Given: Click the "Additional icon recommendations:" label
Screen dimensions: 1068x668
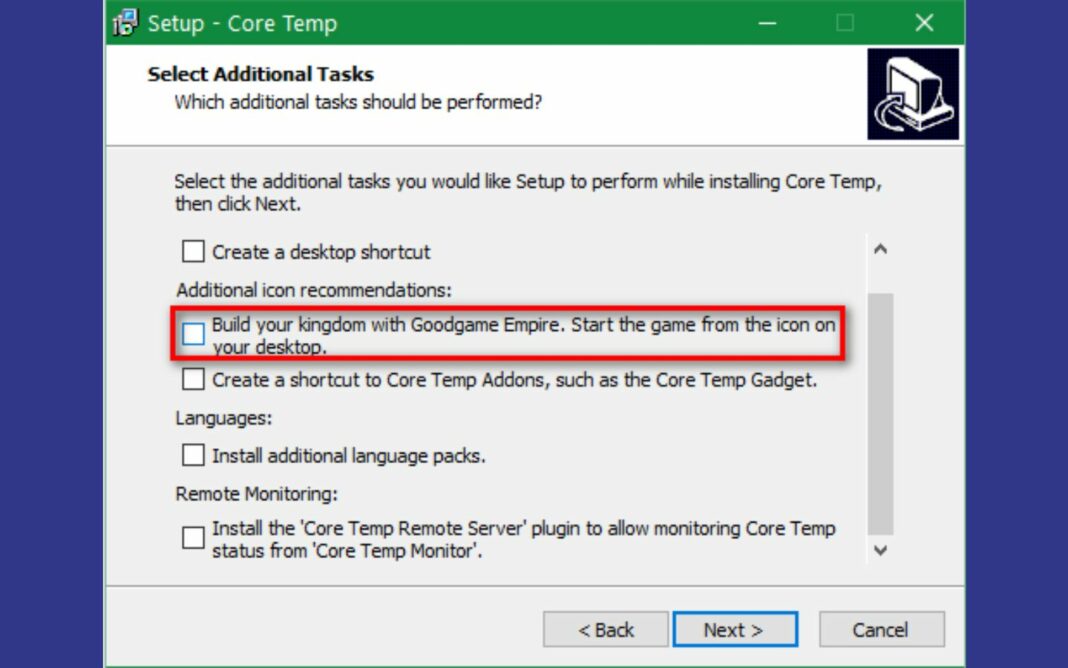Looking at the screenshot, I should (314, 290).
